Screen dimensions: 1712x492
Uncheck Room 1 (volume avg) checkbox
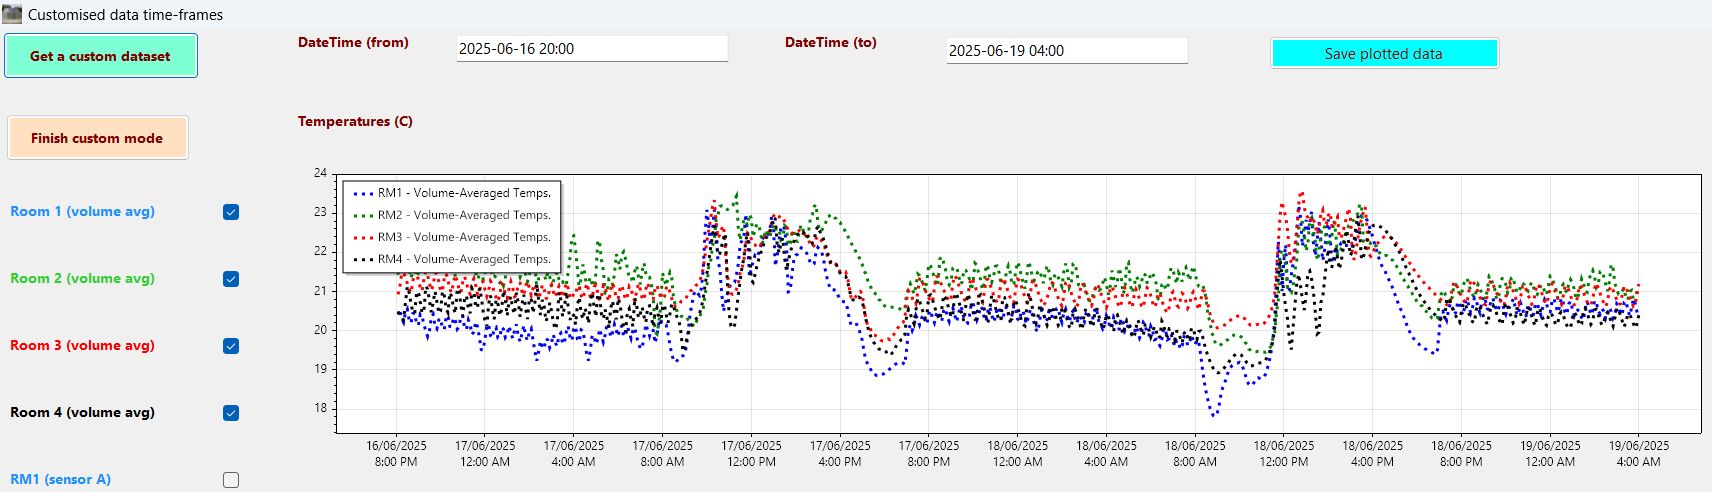click(231, 212)
